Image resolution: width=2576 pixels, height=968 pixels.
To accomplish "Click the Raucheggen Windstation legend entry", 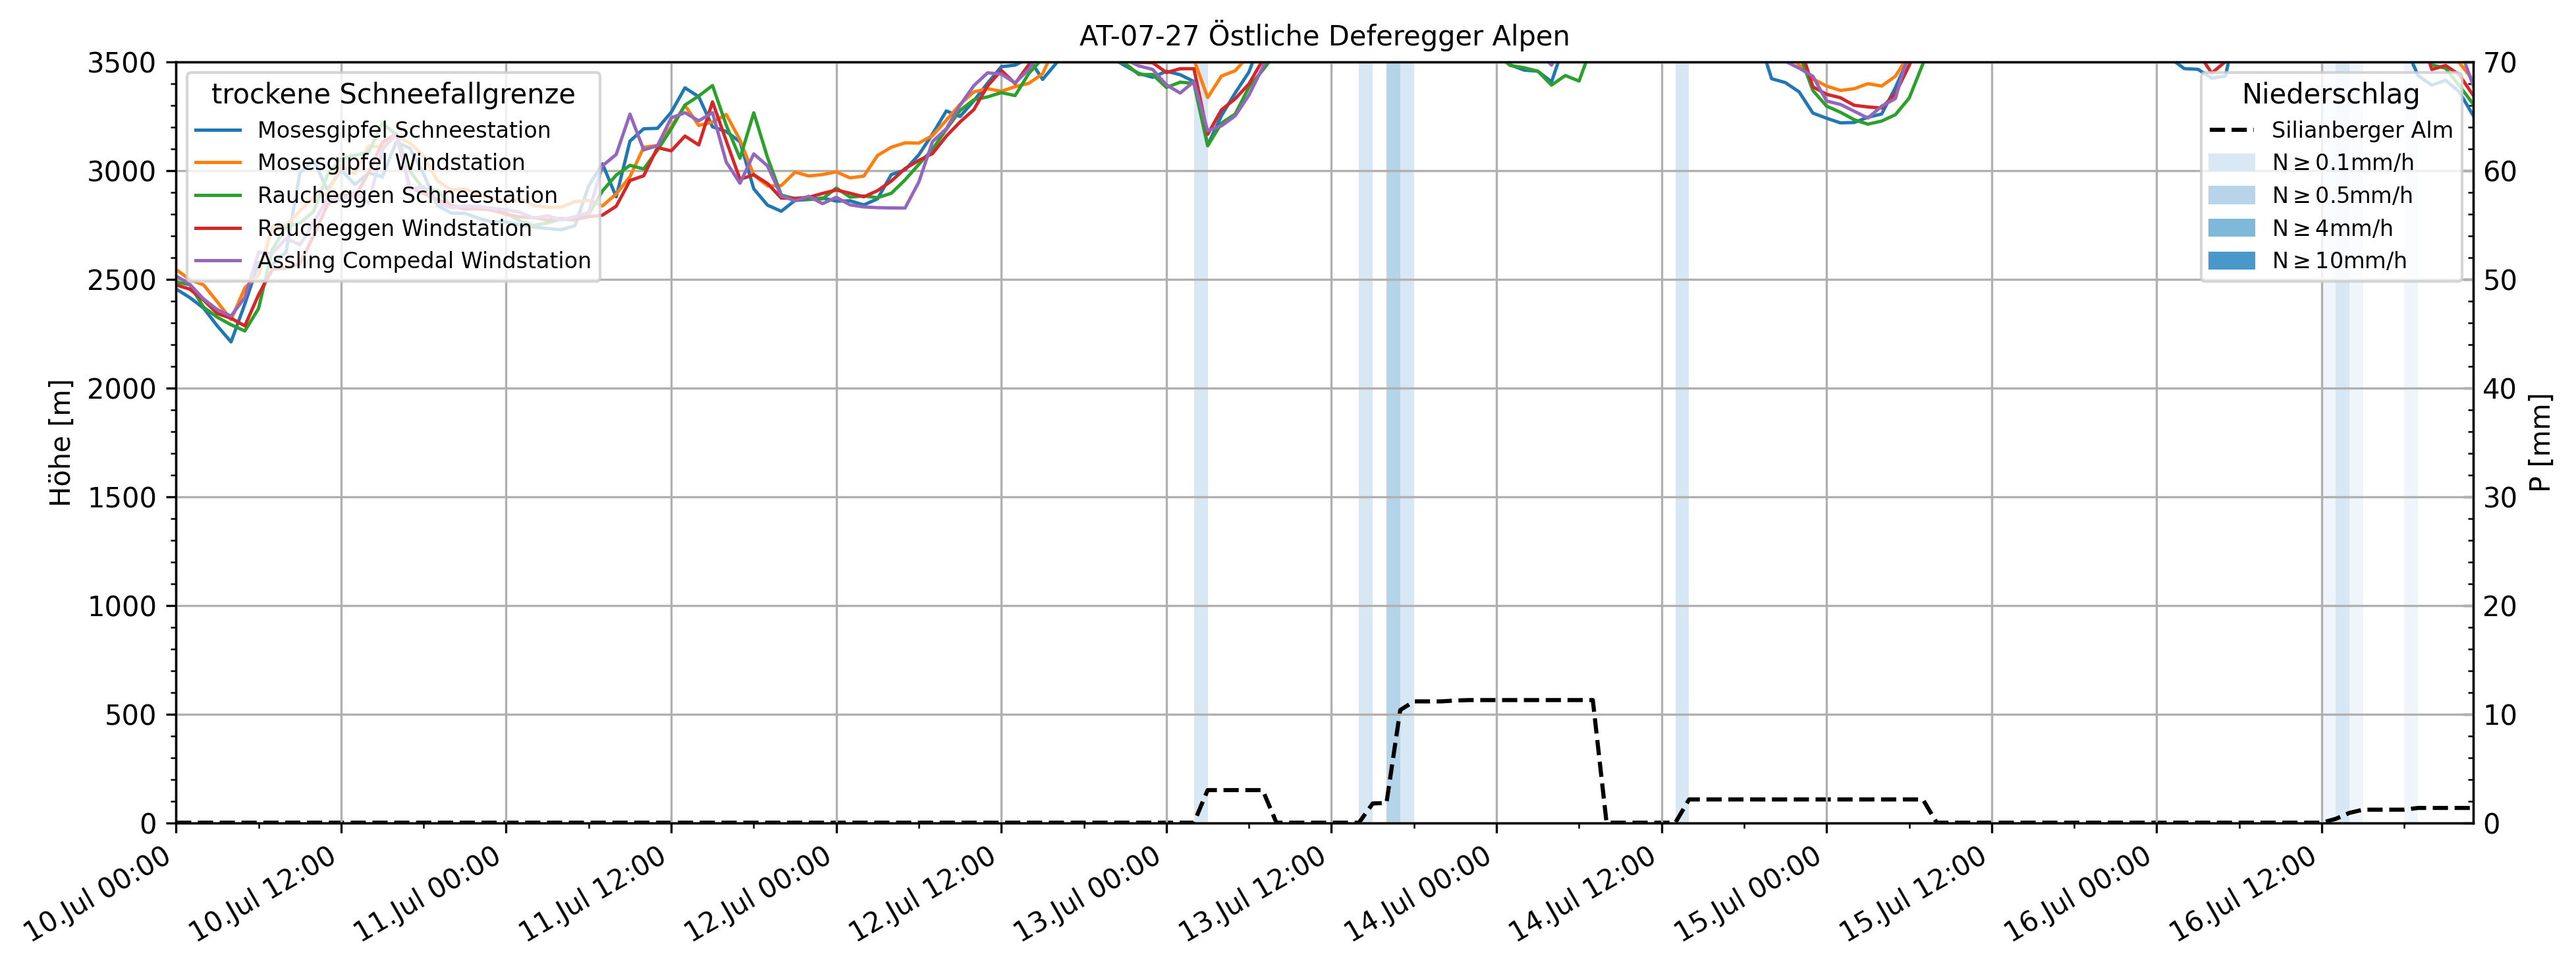I will [x=394, y=228].
